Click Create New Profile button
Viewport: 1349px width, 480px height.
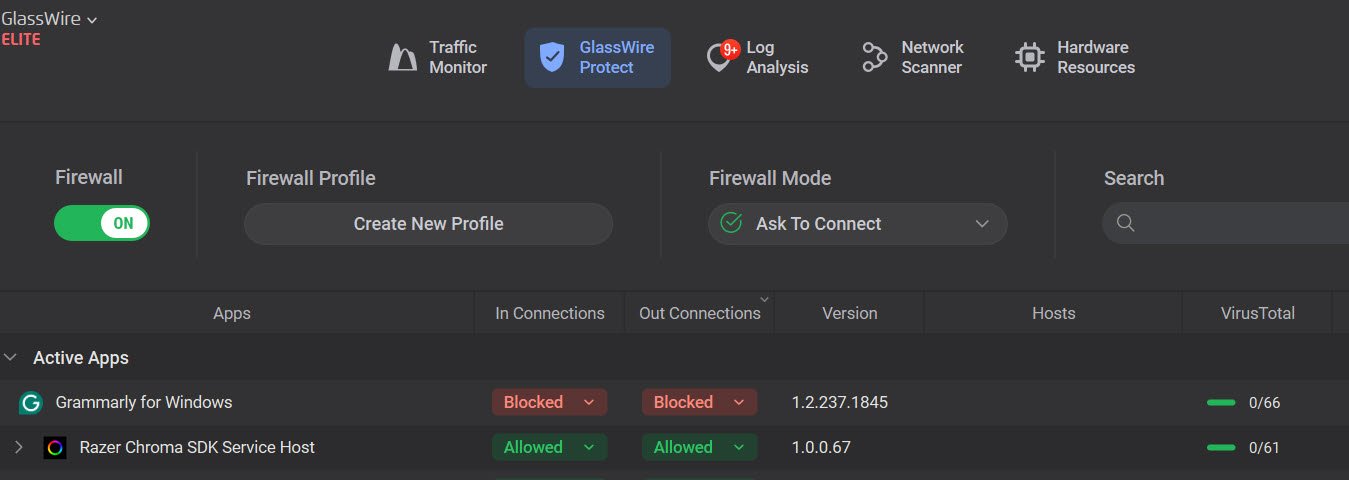pos(428,224)
